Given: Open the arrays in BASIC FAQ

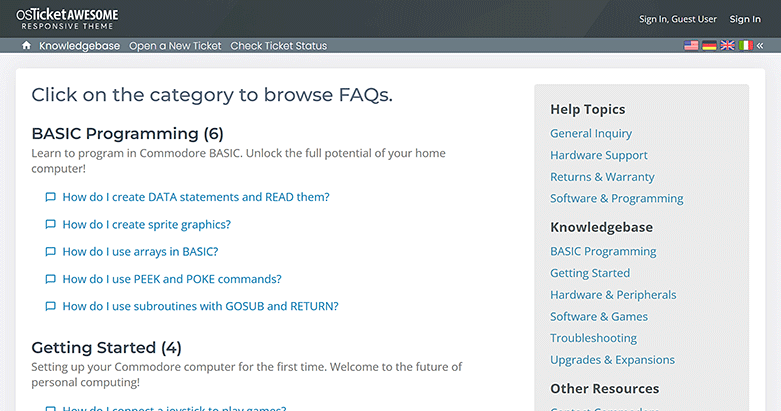Looking at the screenshot, I should coord(140,252).
